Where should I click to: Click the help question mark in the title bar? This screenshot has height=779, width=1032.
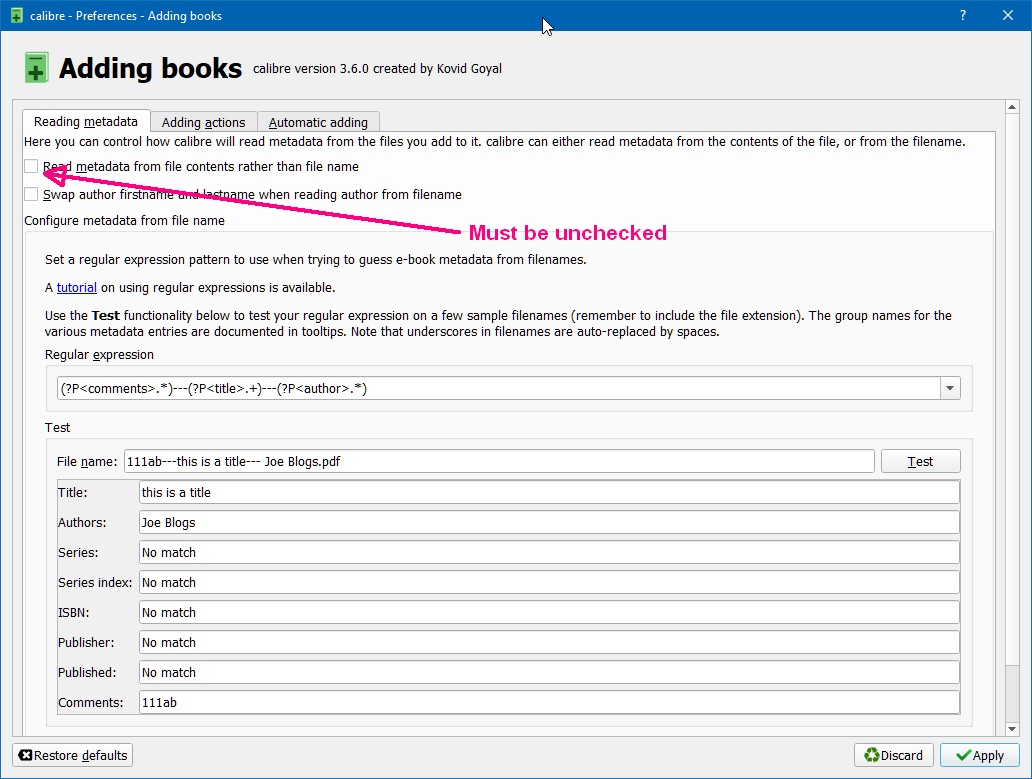[963, 15]
